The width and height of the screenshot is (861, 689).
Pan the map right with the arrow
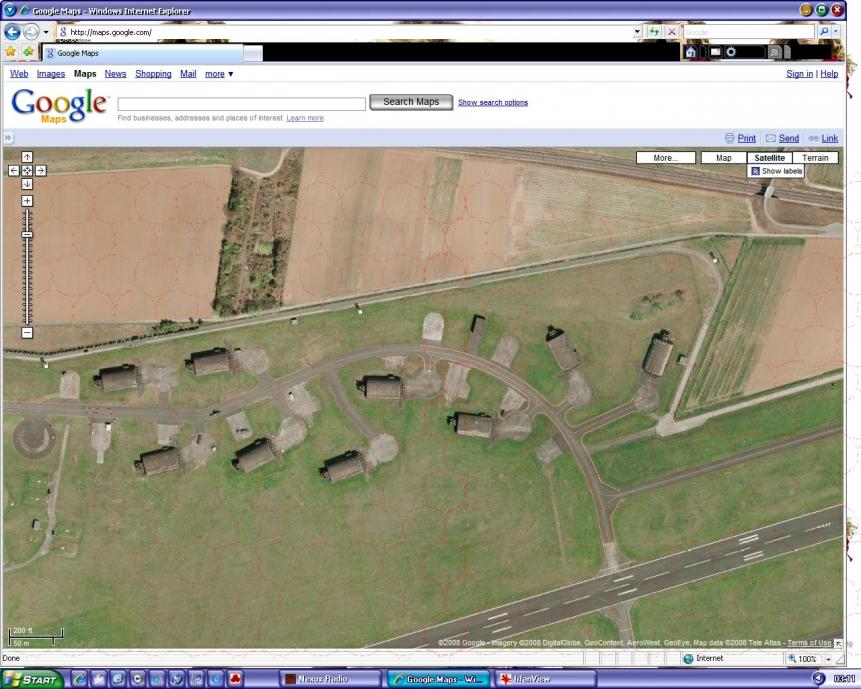coord(40,170)
